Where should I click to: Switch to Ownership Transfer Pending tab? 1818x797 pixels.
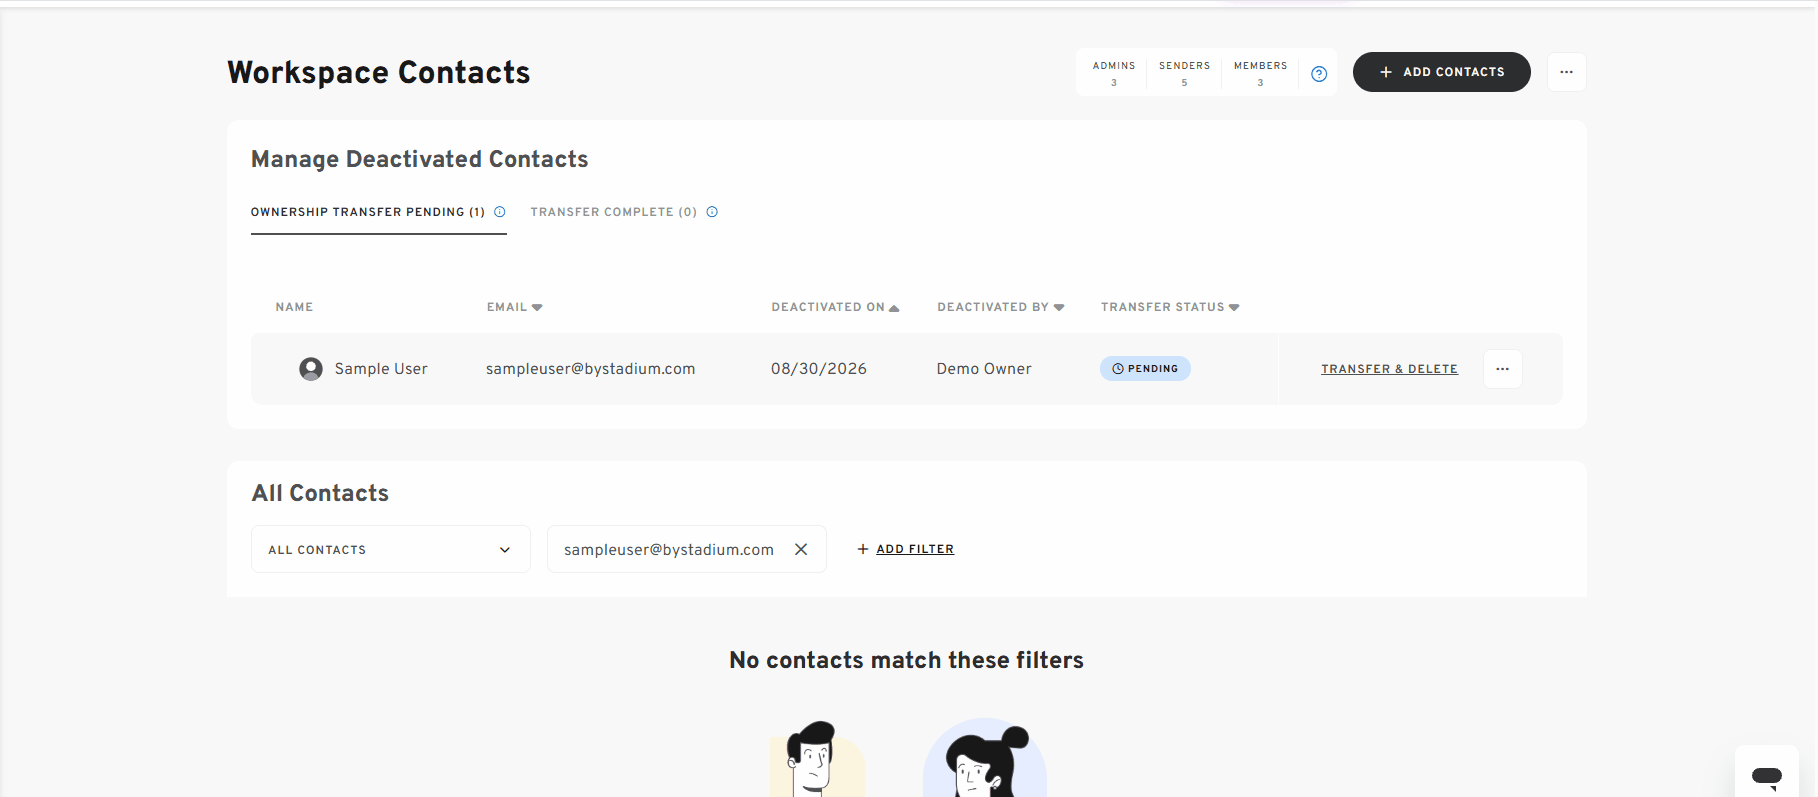coord(368,212)
